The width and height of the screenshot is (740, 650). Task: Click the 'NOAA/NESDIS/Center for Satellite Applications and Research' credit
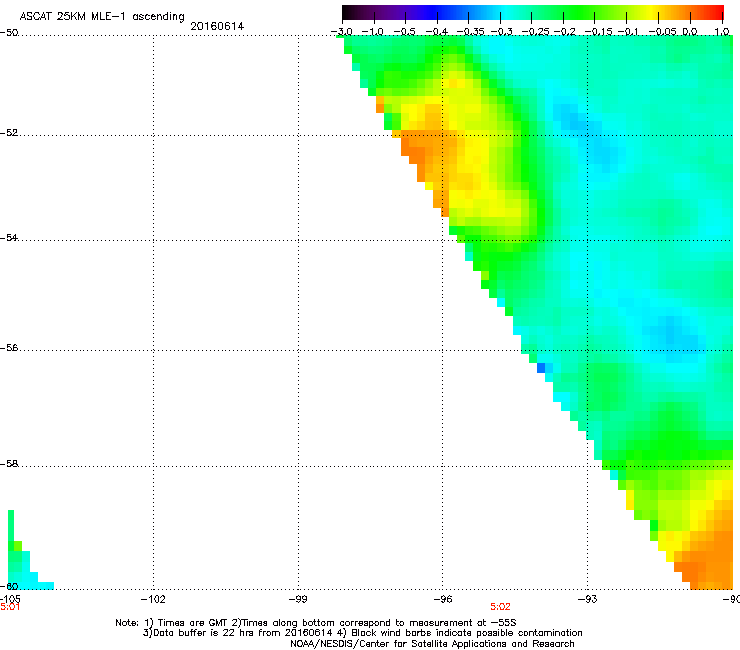[432, 644]
